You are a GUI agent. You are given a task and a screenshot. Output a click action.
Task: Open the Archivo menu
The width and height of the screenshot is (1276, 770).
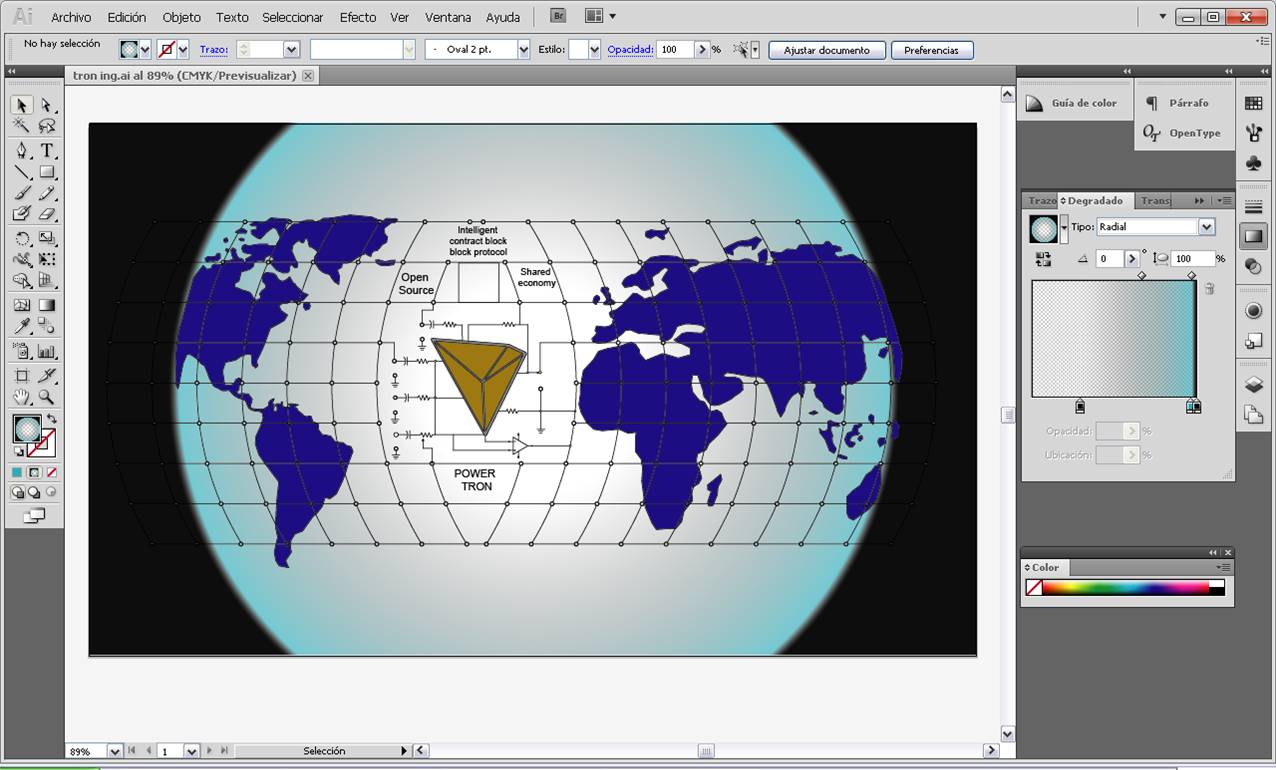pyautogui.click(x=71, y=17)
